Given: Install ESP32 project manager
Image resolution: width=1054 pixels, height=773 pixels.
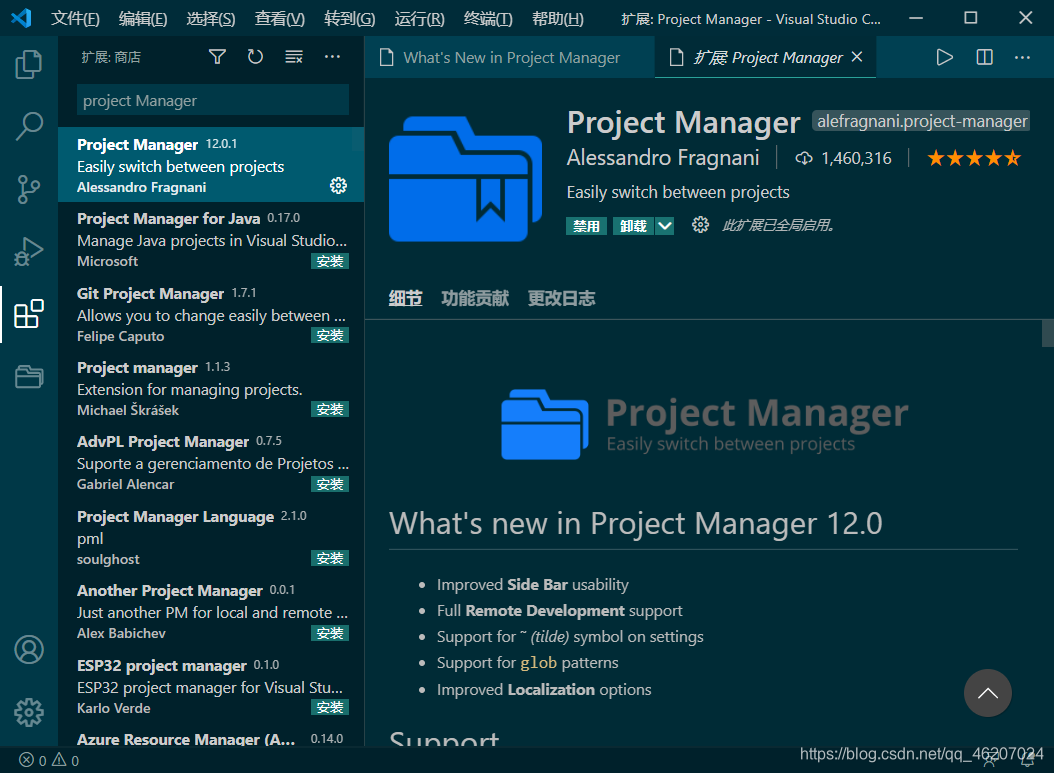Looking at the screenshot, I should [x=329, y=707].
